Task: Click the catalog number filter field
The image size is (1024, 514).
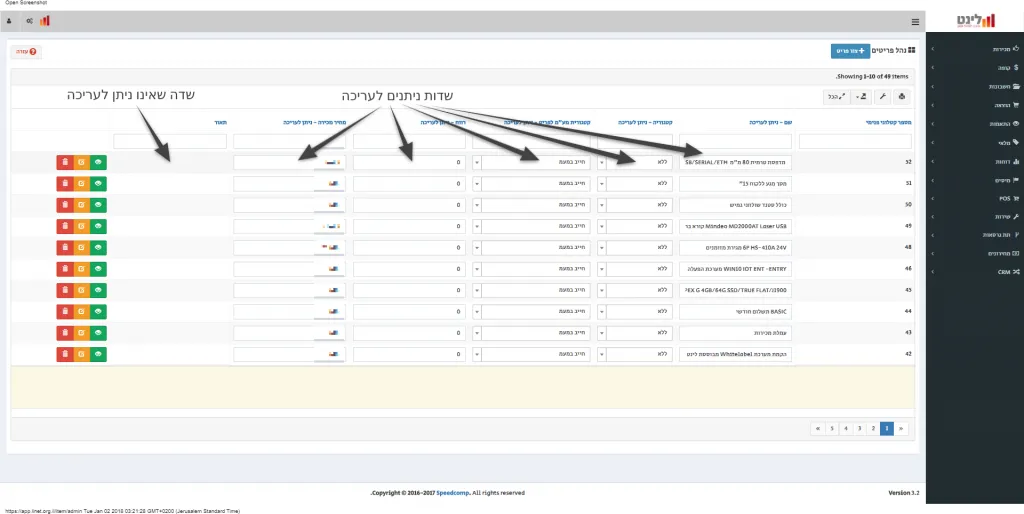Action: (856, 141)
